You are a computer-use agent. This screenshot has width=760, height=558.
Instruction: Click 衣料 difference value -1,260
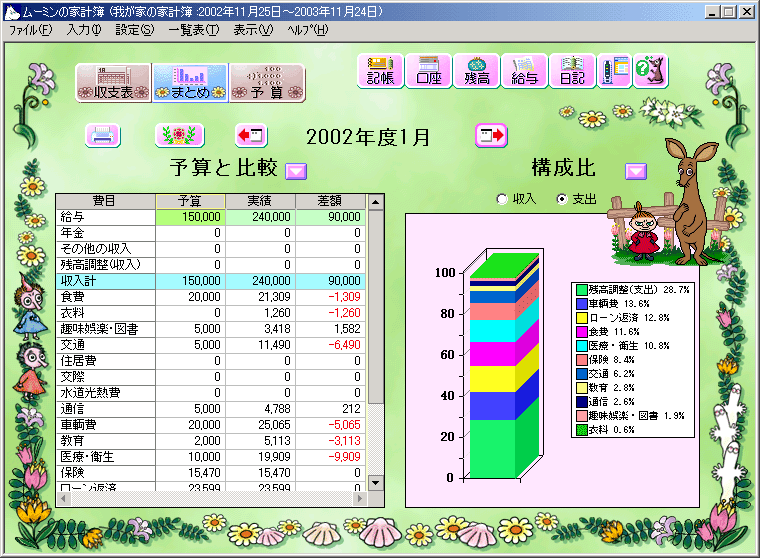tap(330, 313)
